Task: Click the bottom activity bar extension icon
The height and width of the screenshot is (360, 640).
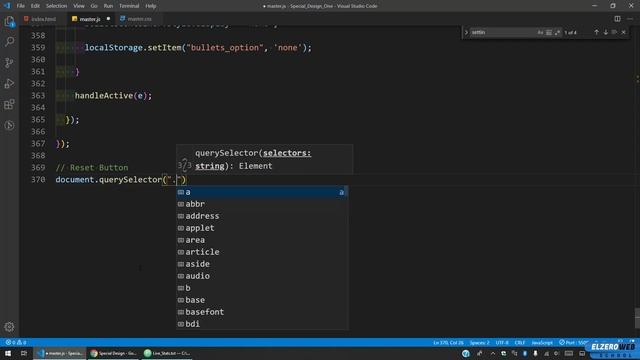Action: point(9,125)
